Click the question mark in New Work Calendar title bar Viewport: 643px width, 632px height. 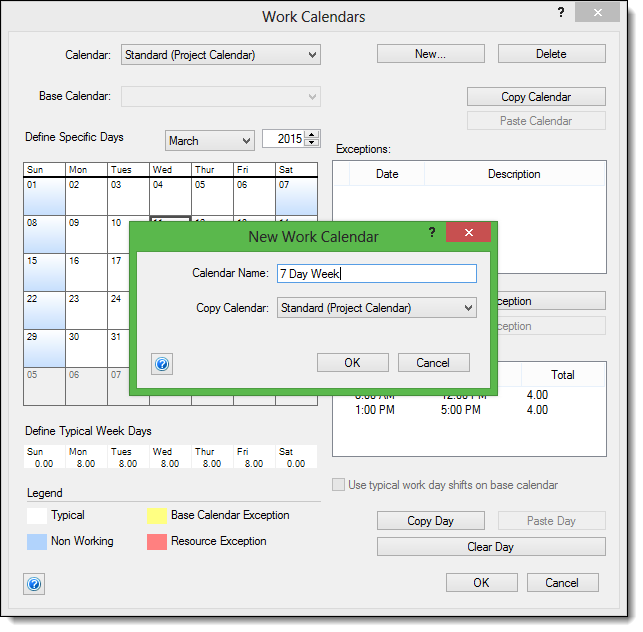point(432,233)
